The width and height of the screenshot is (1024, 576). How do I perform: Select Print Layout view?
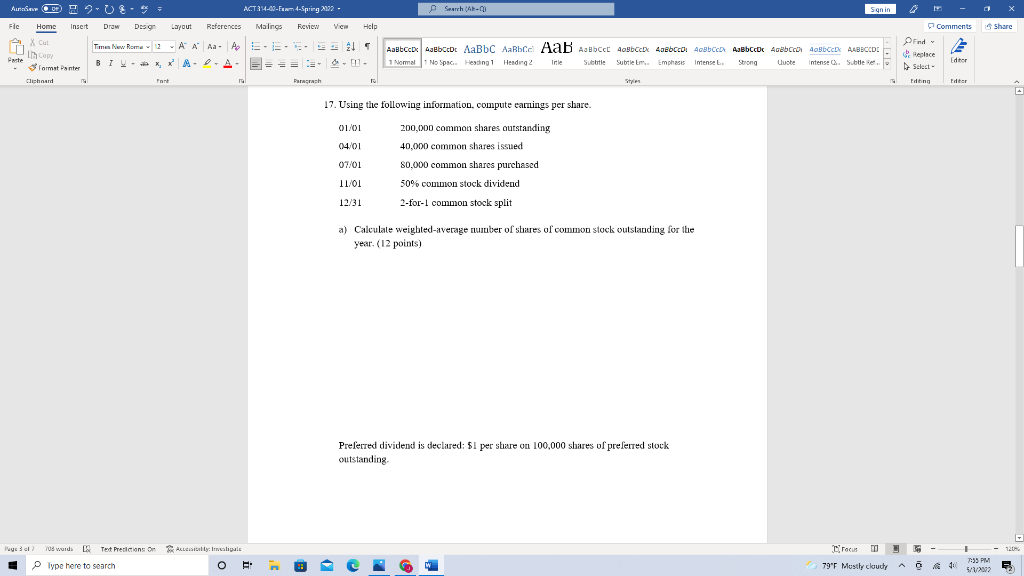tap(896, 549)
